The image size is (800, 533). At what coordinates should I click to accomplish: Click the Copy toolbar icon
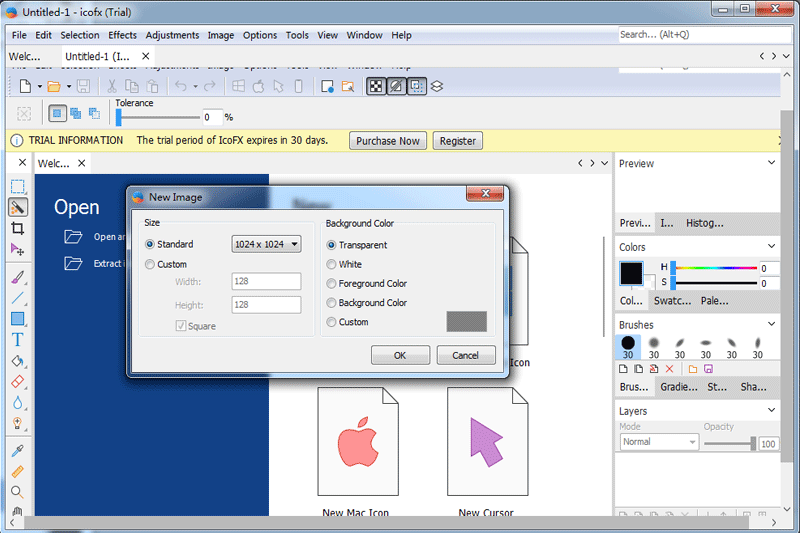pyautogui.click(x=132, y=86)
